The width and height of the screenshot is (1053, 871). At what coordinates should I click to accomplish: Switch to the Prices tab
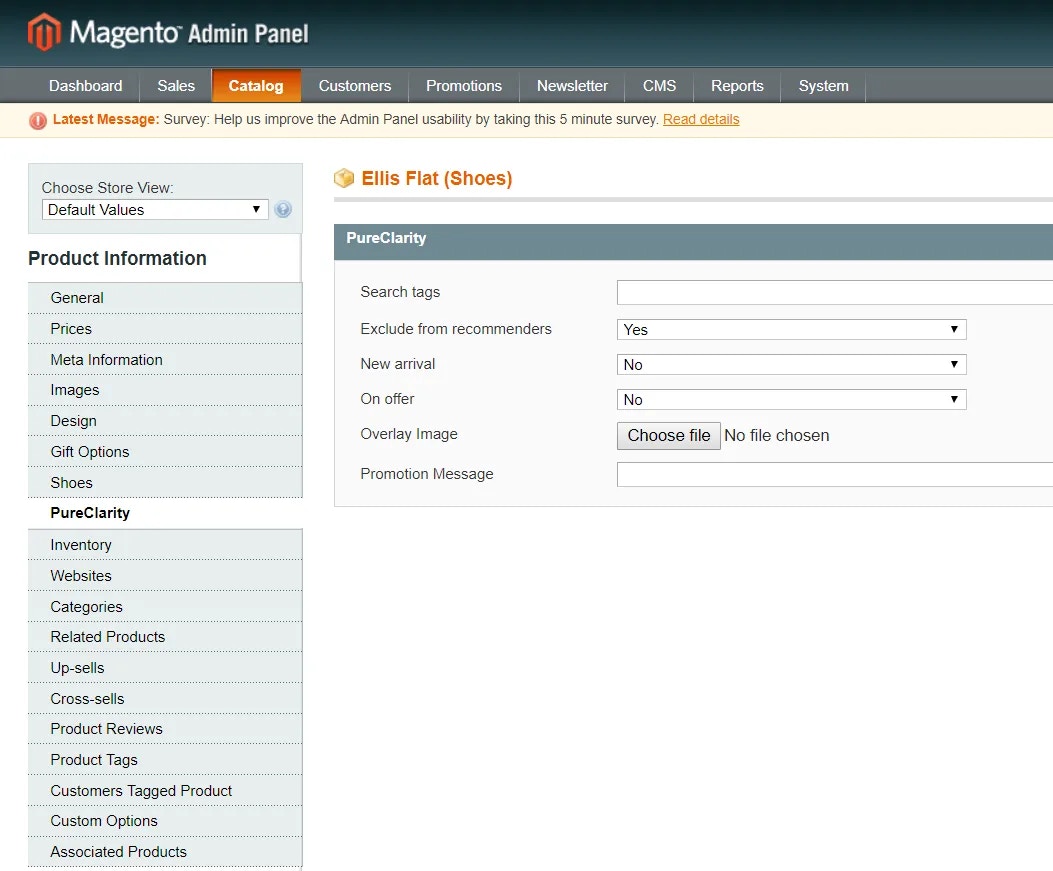pyautogui.click(x=165, y=328)
